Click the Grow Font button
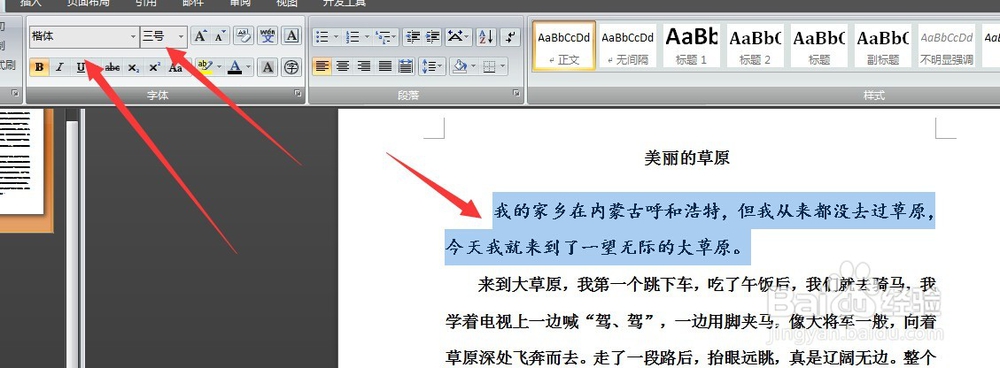The width and height of the screenshot is (1000, 368). 200,36
